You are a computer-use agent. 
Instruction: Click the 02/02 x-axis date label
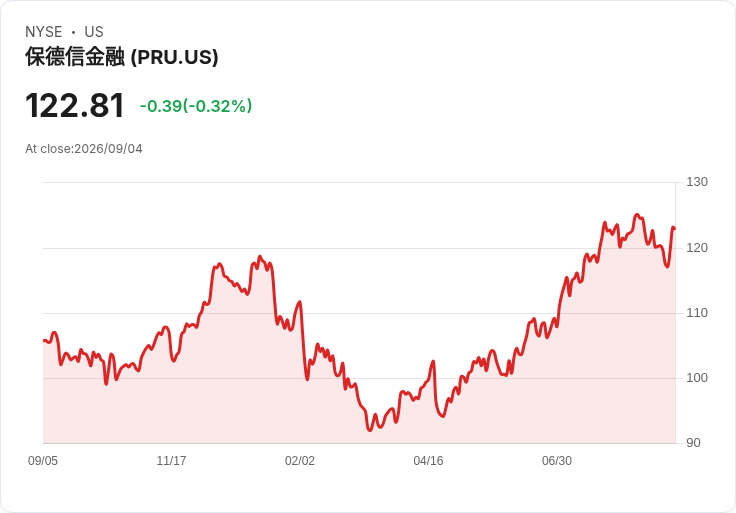(x=299, y=461)
